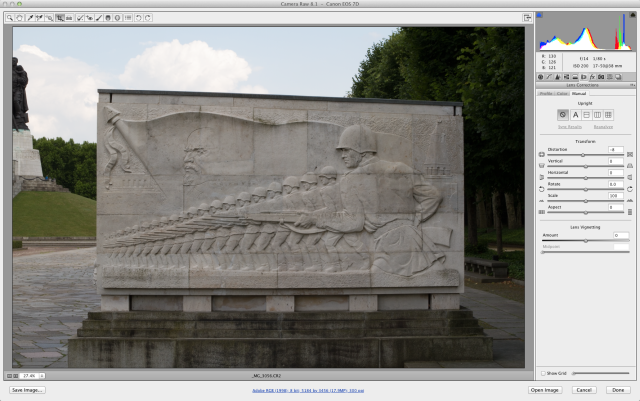Click the Save Image button

click(x=27, y=390)
